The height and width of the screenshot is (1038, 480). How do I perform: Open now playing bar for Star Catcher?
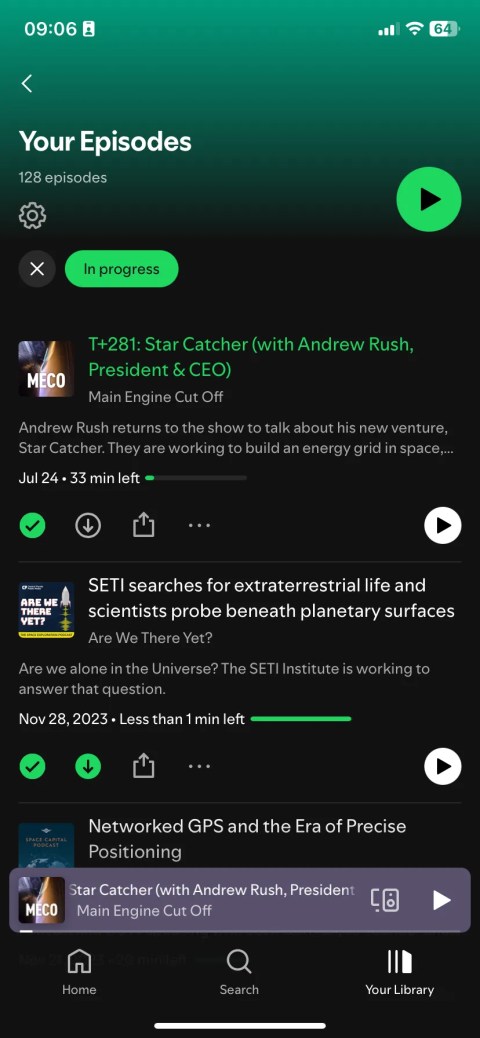coord(240,900)
